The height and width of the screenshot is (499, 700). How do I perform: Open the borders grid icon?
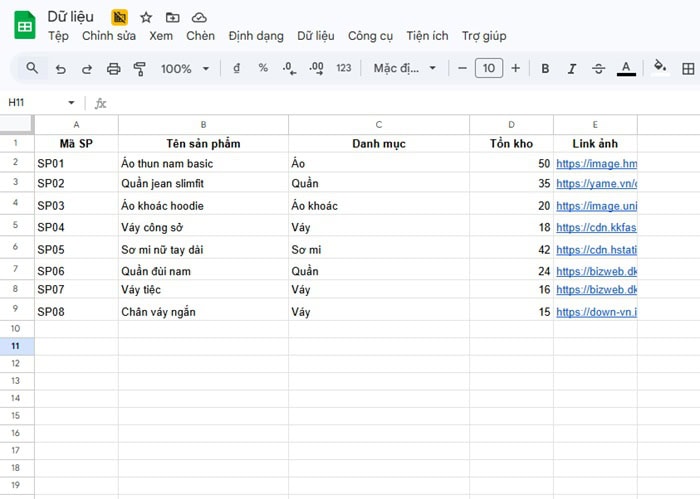(x=688, y=69)
